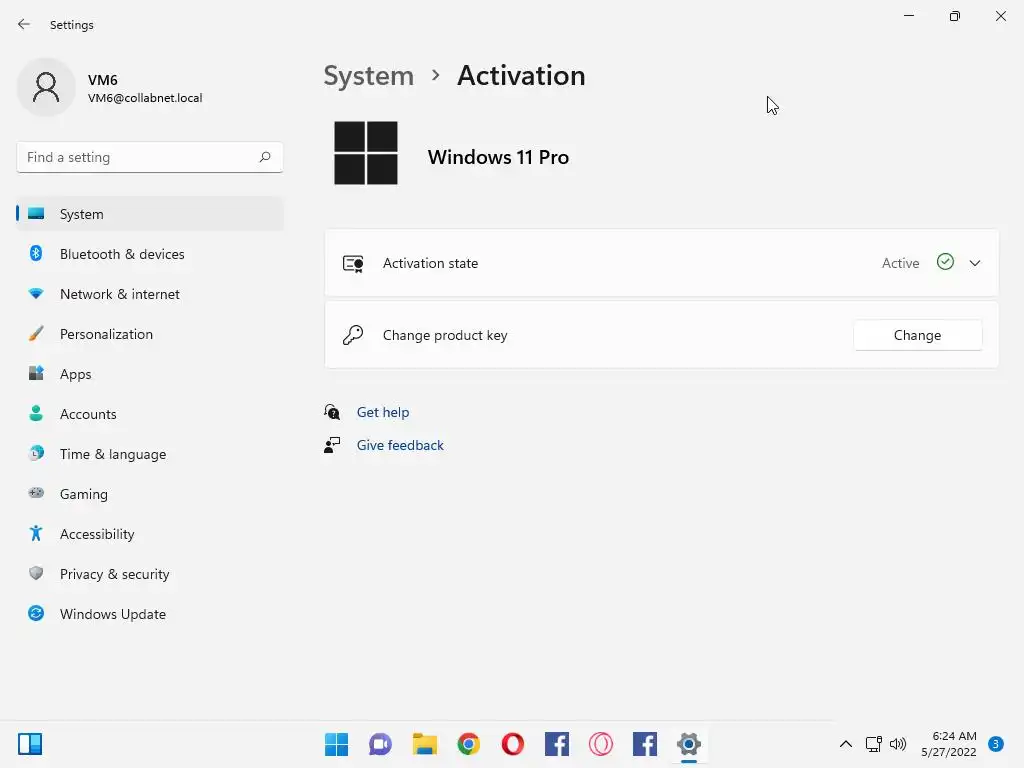Click the Give feedback link
The width and height of the screenshot is (1024, 768).
[x=400, y=445]
